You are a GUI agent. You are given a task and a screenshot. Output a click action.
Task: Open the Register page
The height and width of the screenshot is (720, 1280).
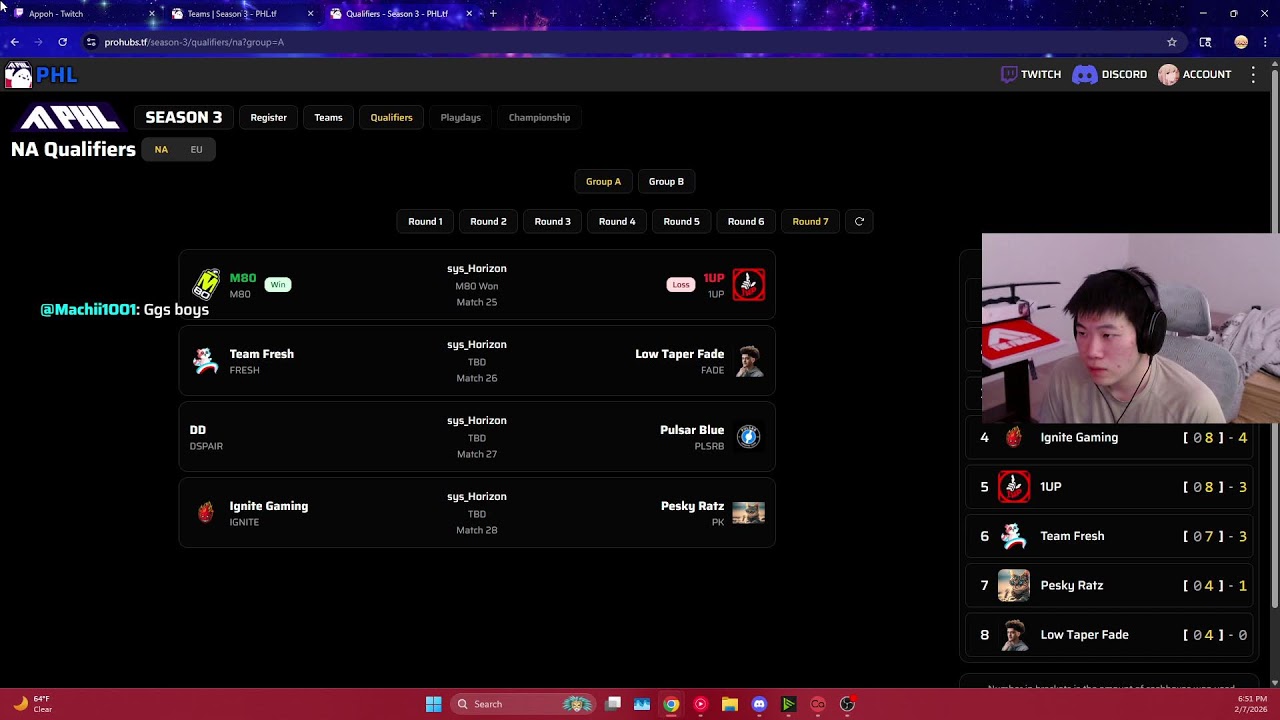[x=268, y=117]
